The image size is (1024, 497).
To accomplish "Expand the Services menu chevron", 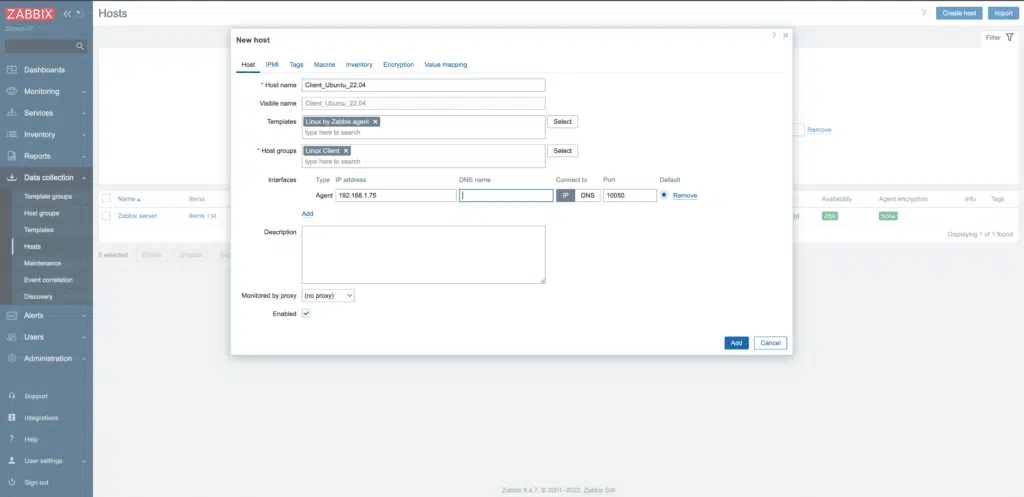I will point(84,114).
